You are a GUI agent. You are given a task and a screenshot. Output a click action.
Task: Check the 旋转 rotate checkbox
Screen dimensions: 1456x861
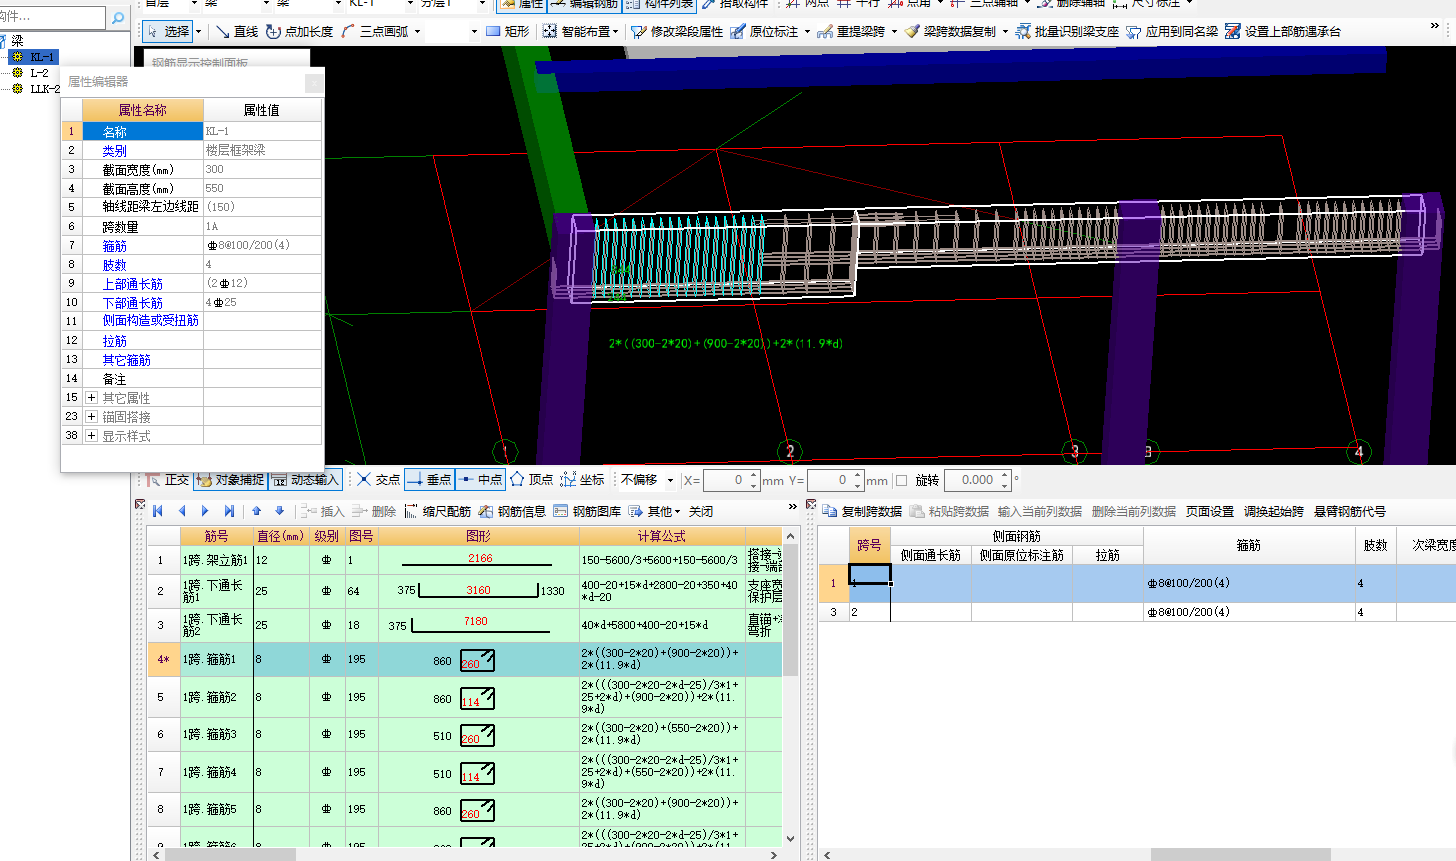[x=901, y=480]
